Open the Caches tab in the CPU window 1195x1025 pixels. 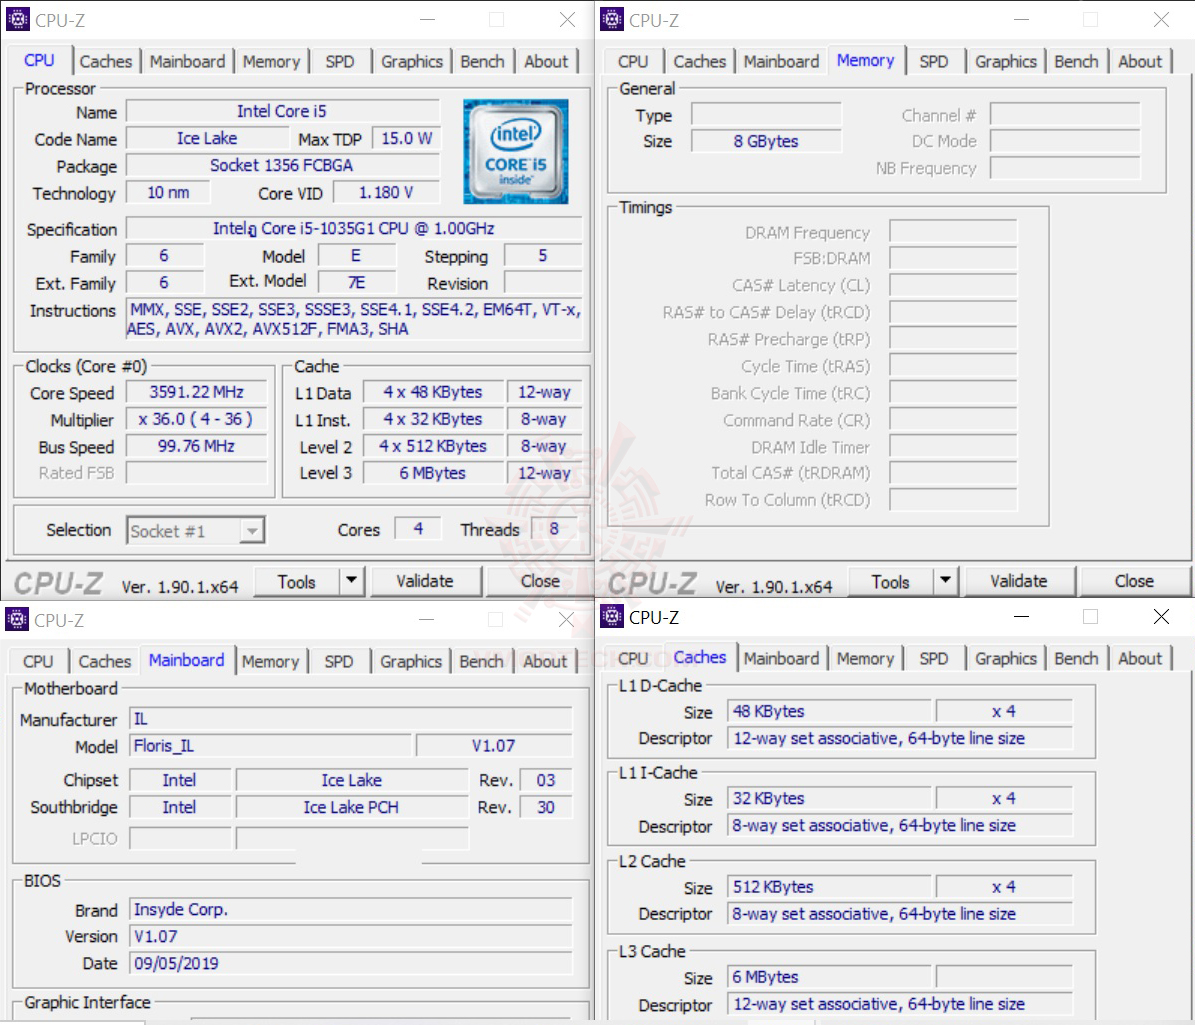(x=105, y=62)
